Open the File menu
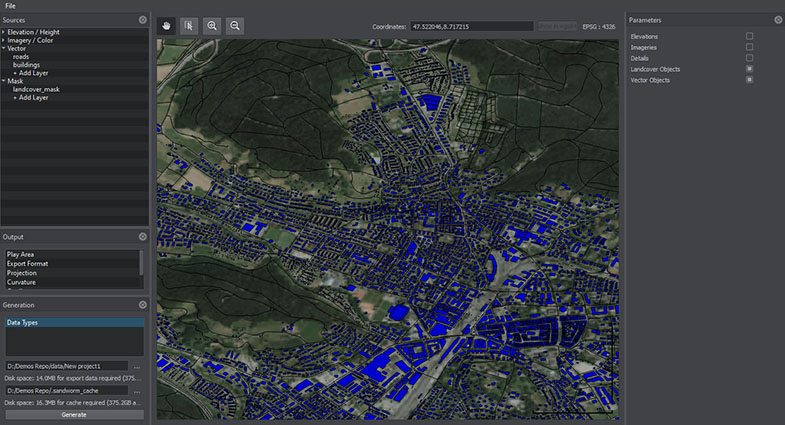 click(x=10, y=6)
